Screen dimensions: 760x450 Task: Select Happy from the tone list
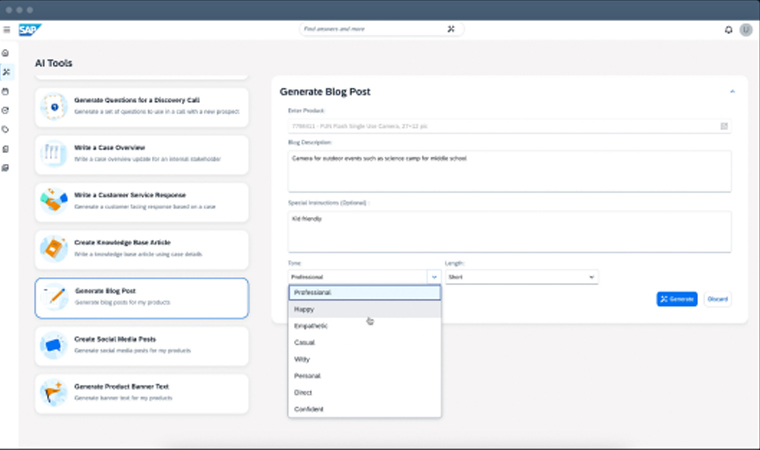pos(304,310)
